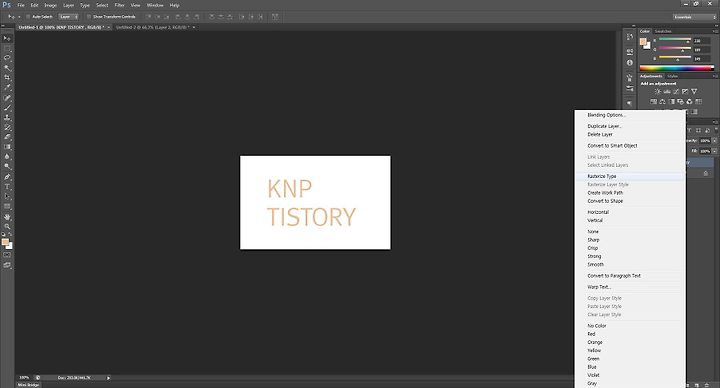
Task: Open the Auto-Select Layer dropdown
Action: [x=69, y=17]
